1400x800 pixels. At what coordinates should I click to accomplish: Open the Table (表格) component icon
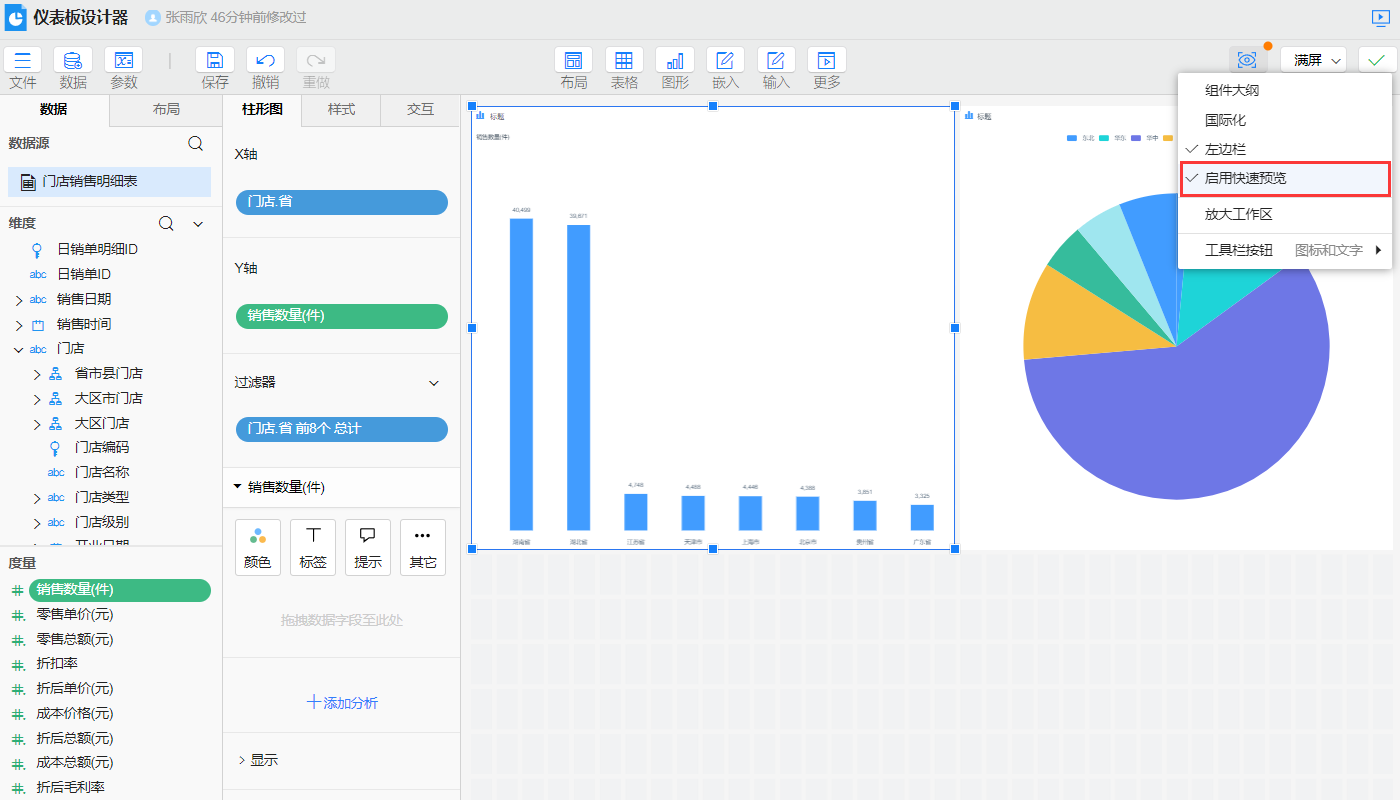[x=624, y=61]
